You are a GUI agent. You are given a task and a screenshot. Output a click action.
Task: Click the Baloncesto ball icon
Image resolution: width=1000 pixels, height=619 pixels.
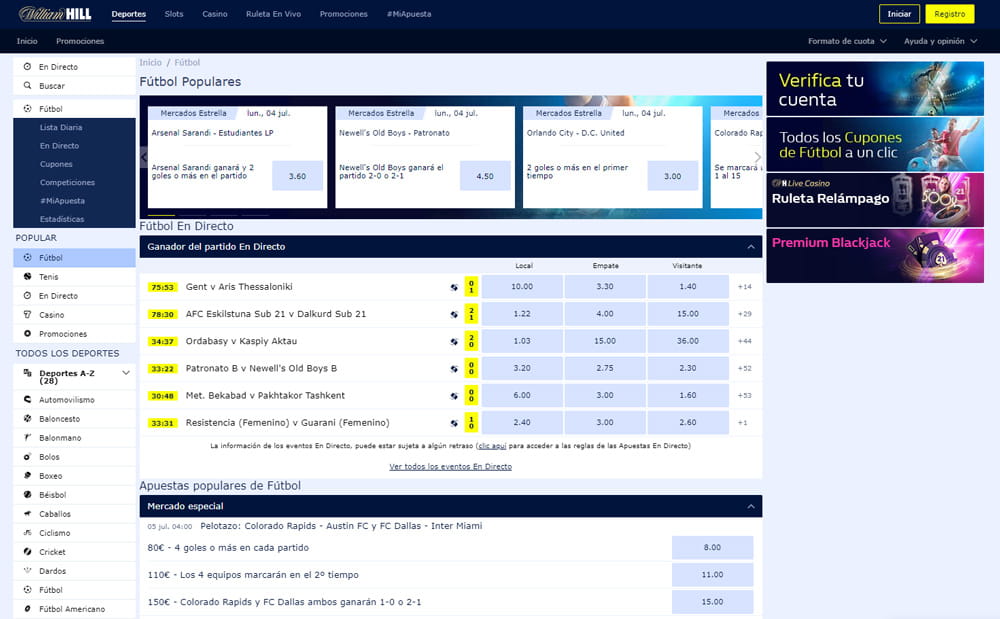[x=27, y=418]
